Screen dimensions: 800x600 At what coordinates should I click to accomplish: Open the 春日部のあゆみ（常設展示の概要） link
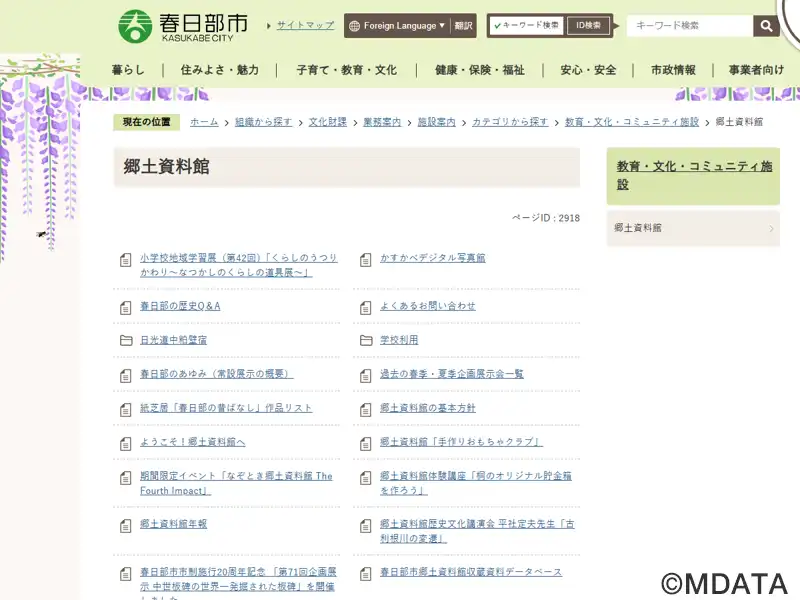click(216, 374)
